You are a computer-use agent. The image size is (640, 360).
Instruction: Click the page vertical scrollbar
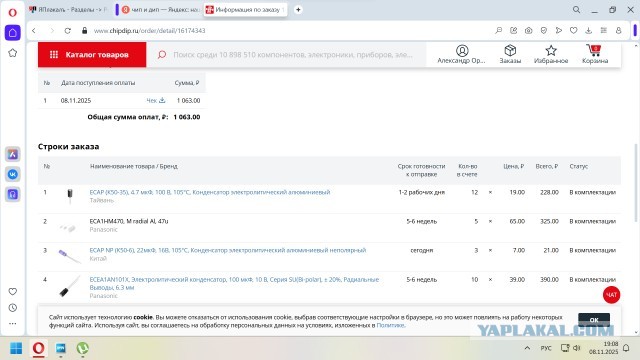(x=636, y=183)
